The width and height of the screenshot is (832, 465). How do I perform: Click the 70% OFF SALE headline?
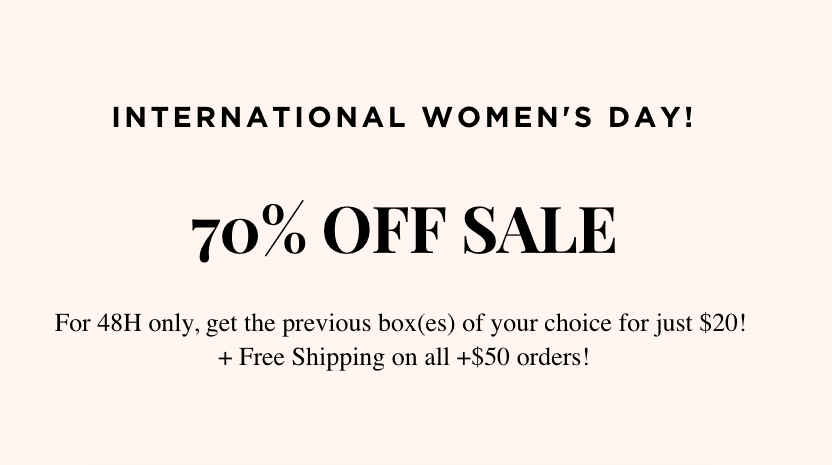tap(403, 232)
